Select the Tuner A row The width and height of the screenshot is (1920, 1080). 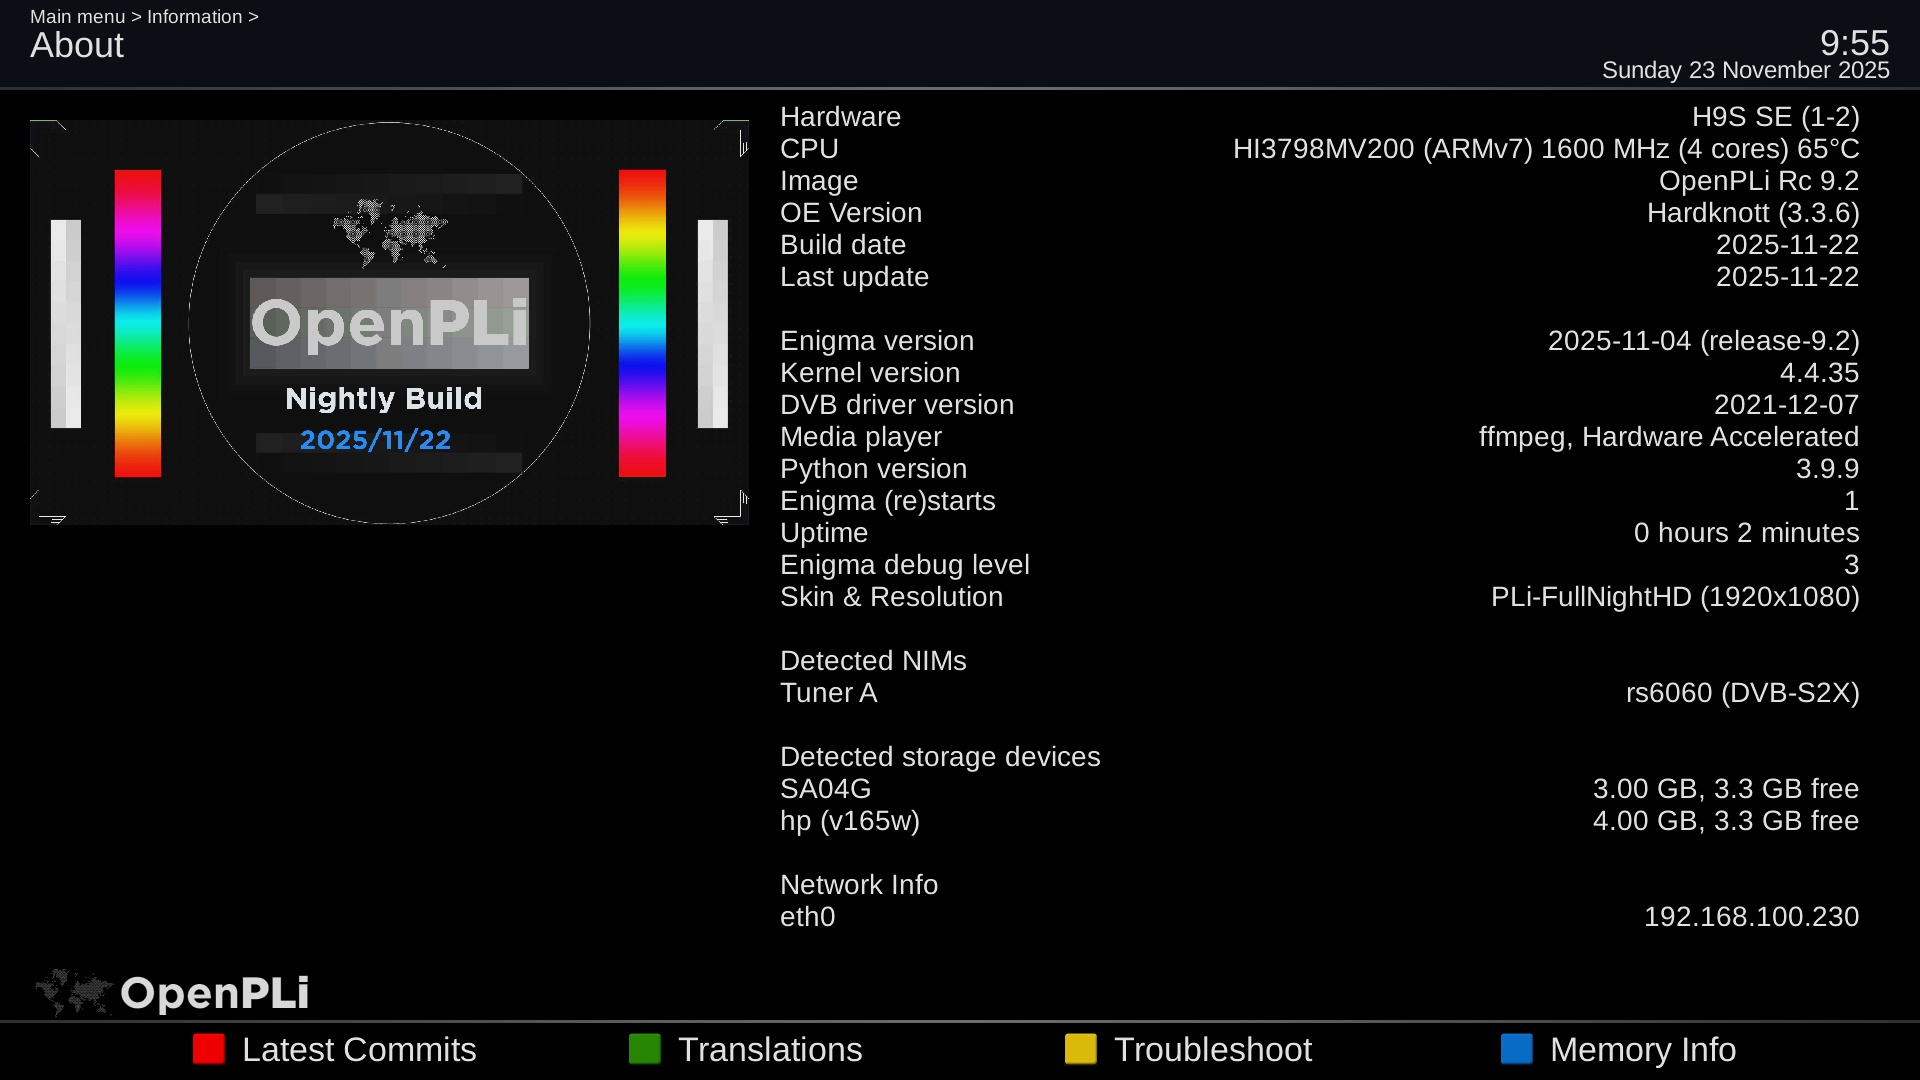(x=829, y=692)
